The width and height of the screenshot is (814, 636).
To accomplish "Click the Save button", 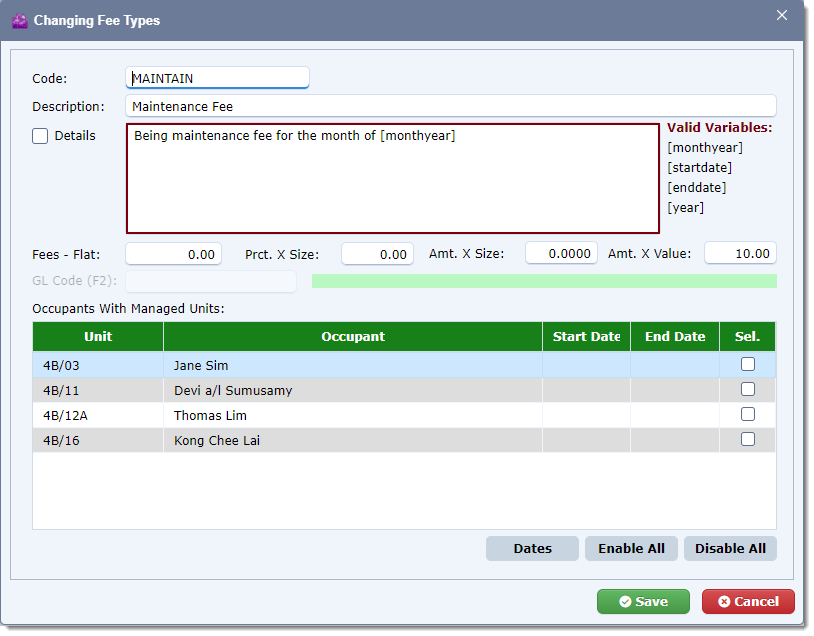I will [x=643, y=601].
